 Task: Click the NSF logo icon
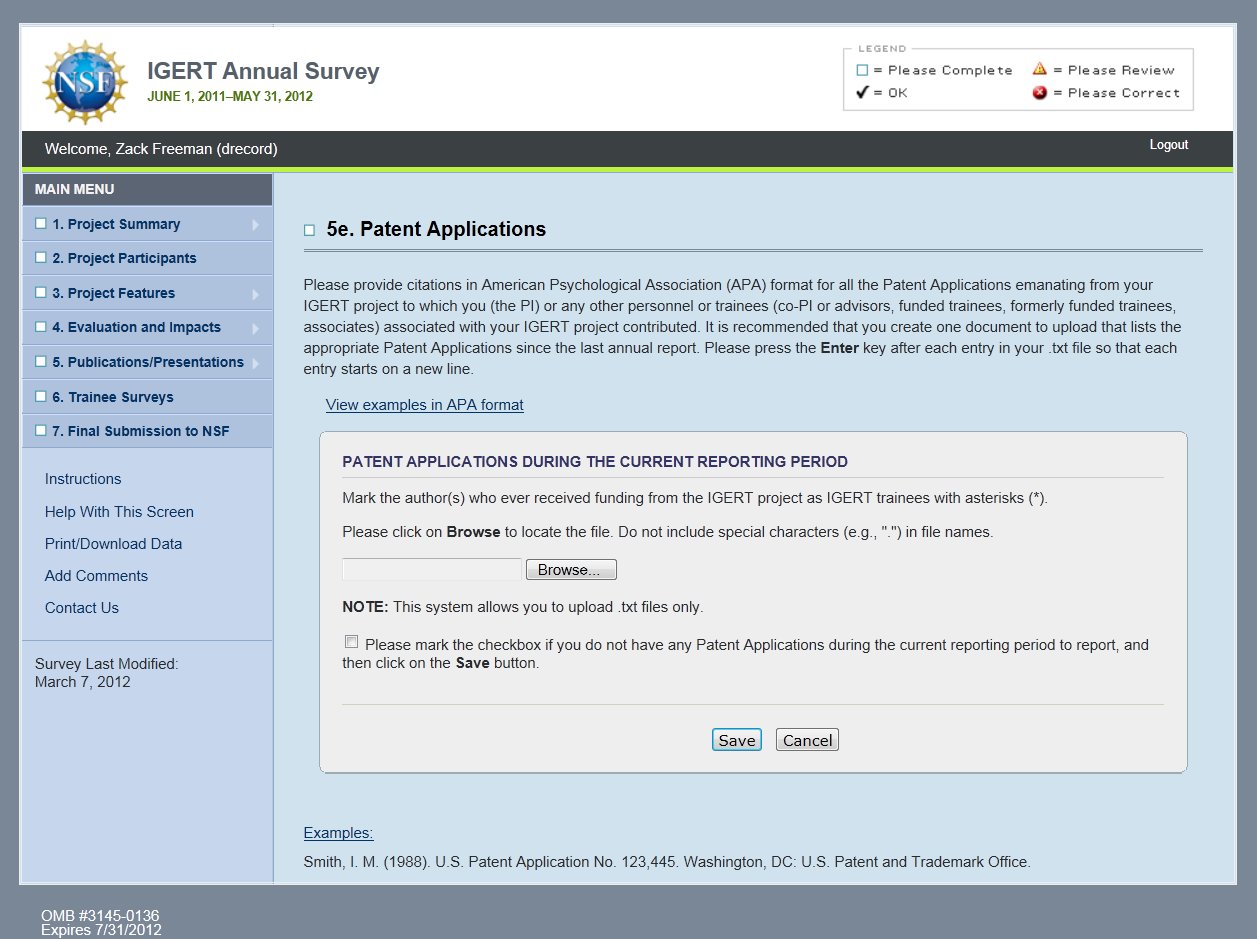tap(84, 82)
